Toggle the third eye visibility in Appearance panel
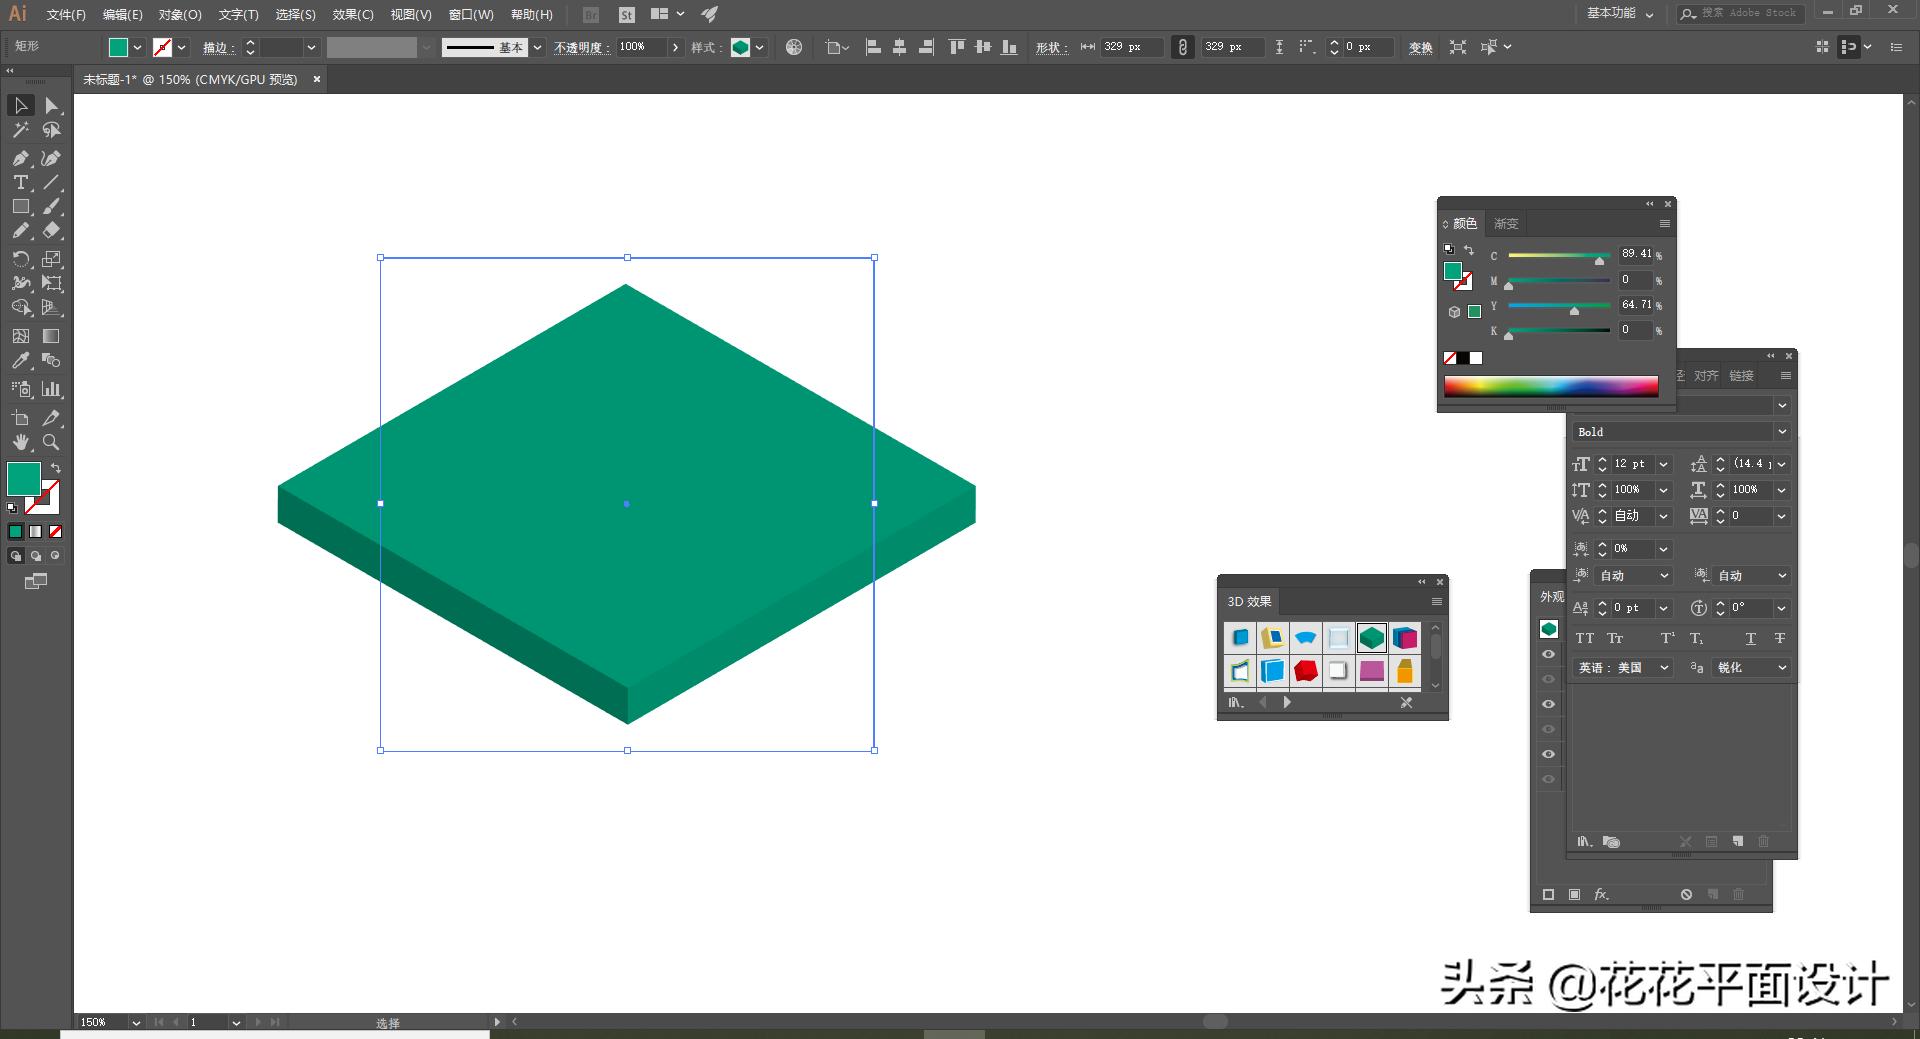Screen dimensions: 1920x1039 [1548, 704]
